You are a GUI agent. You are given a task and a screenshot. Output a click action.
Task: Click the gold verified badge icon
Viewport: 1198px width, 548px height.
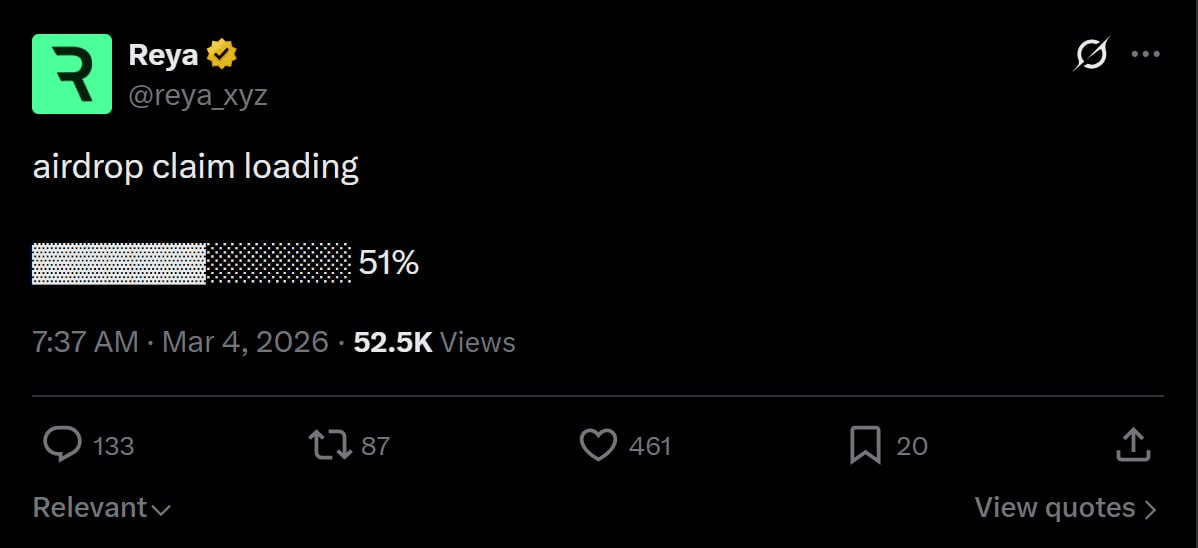click(x=222, y=56)
